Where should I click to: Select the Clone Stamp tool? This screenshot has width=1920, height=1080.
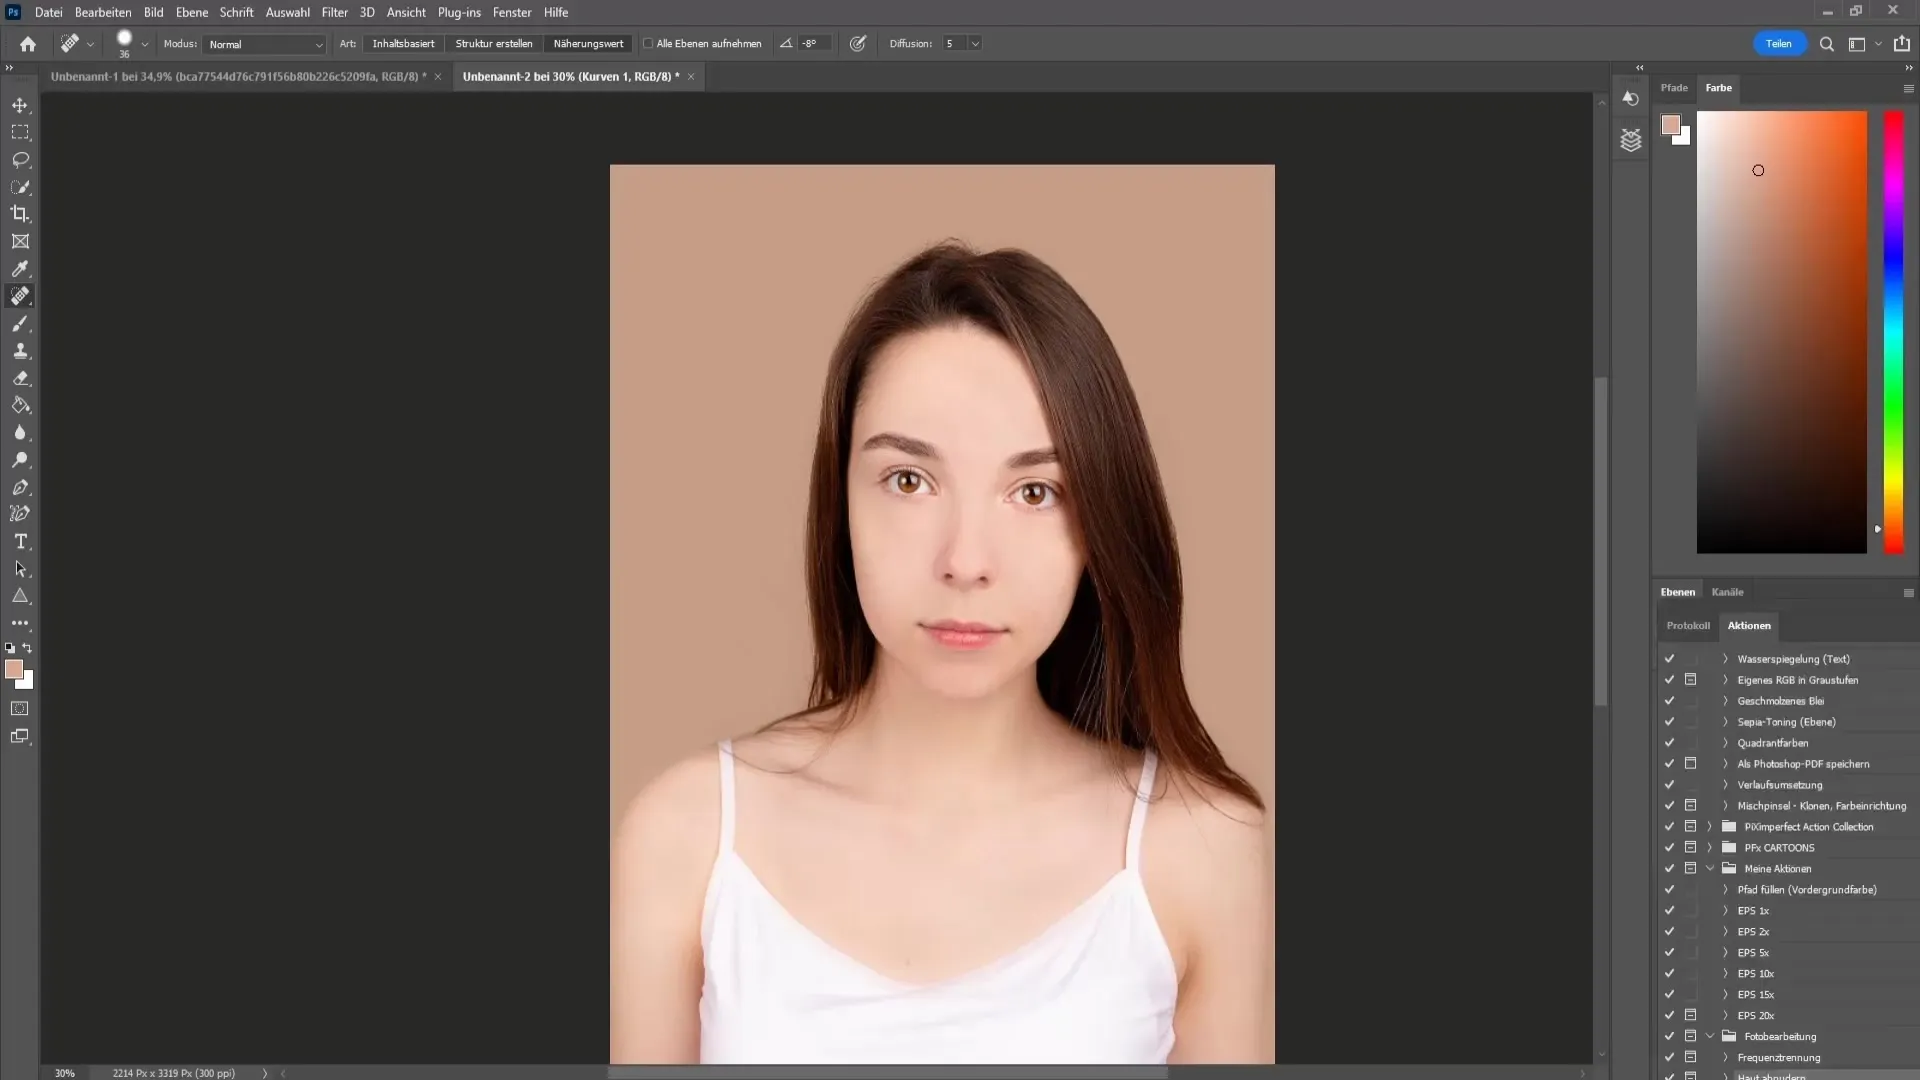(x=20, y=351)
